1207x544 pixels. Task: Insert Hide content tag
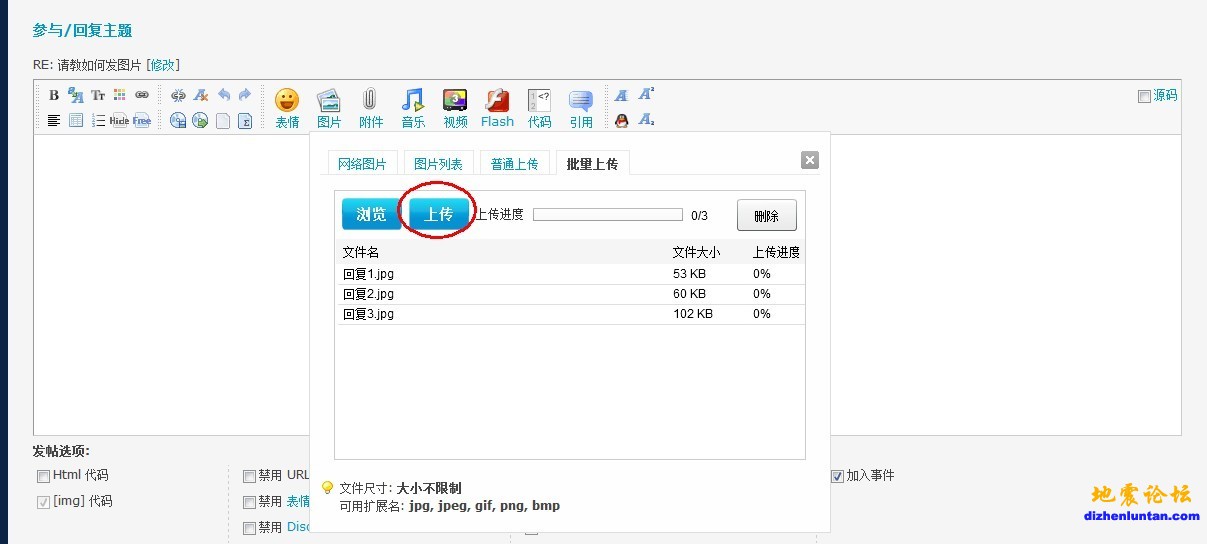point(120,120)
